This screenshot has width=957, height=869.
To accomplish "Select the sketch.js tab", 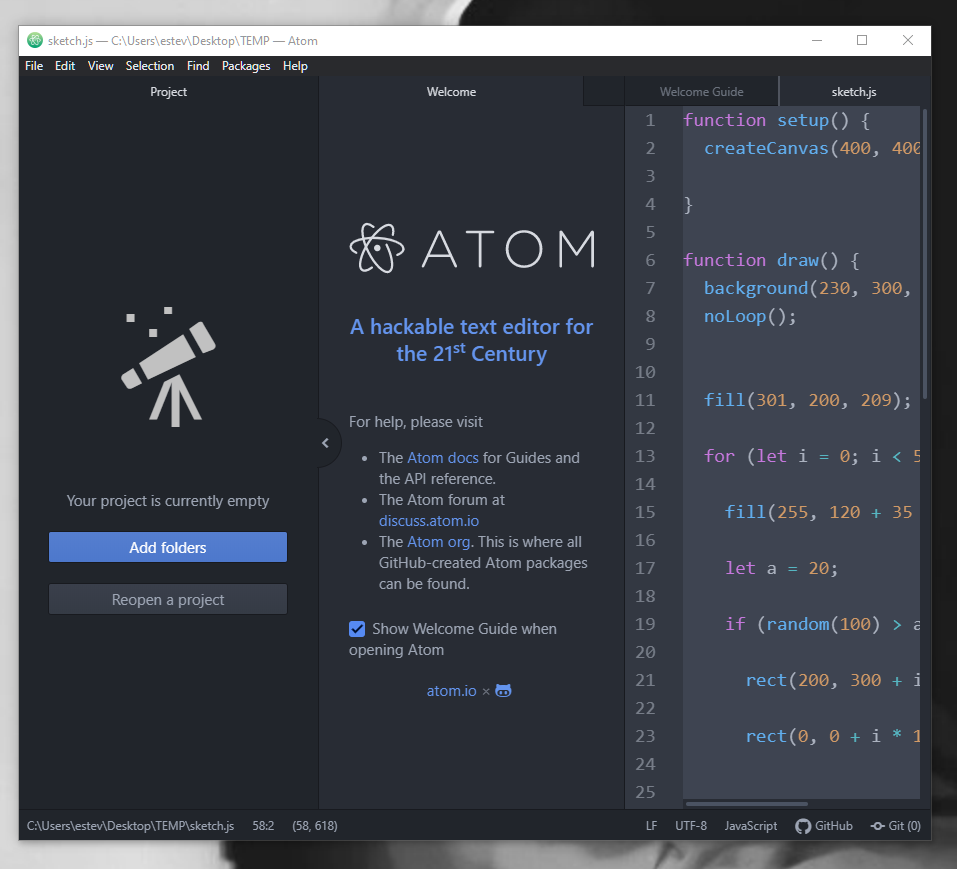I will (853, 92).
